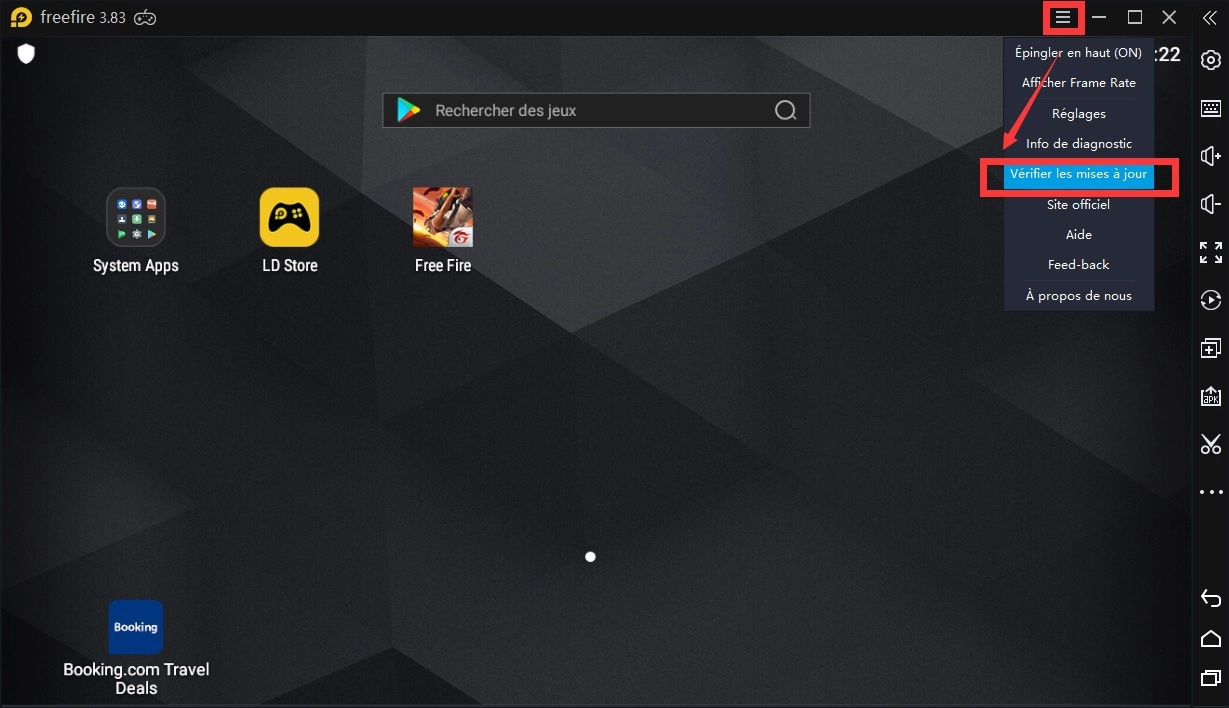The width and height of the screenshot is (1229, 708).
Task: Decrease volume with sidebar speaker minus icon
Action: pos(1211,204)
